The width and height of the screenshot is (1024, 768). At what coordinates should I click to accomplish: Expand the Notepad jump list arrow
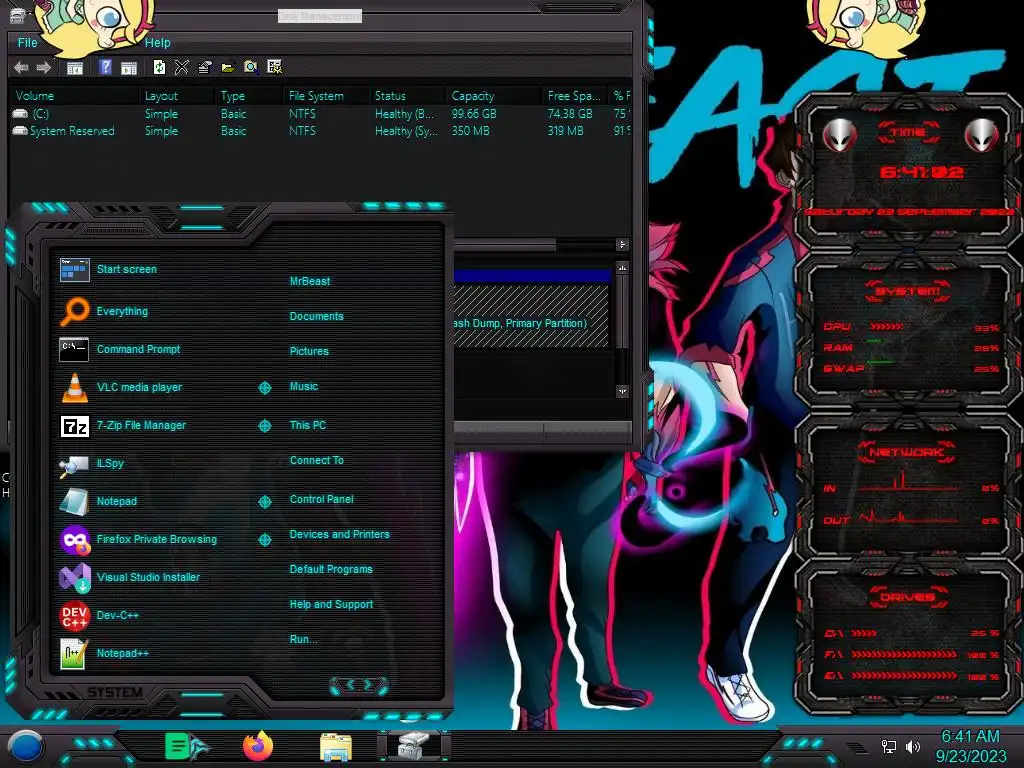click(265, 502)
